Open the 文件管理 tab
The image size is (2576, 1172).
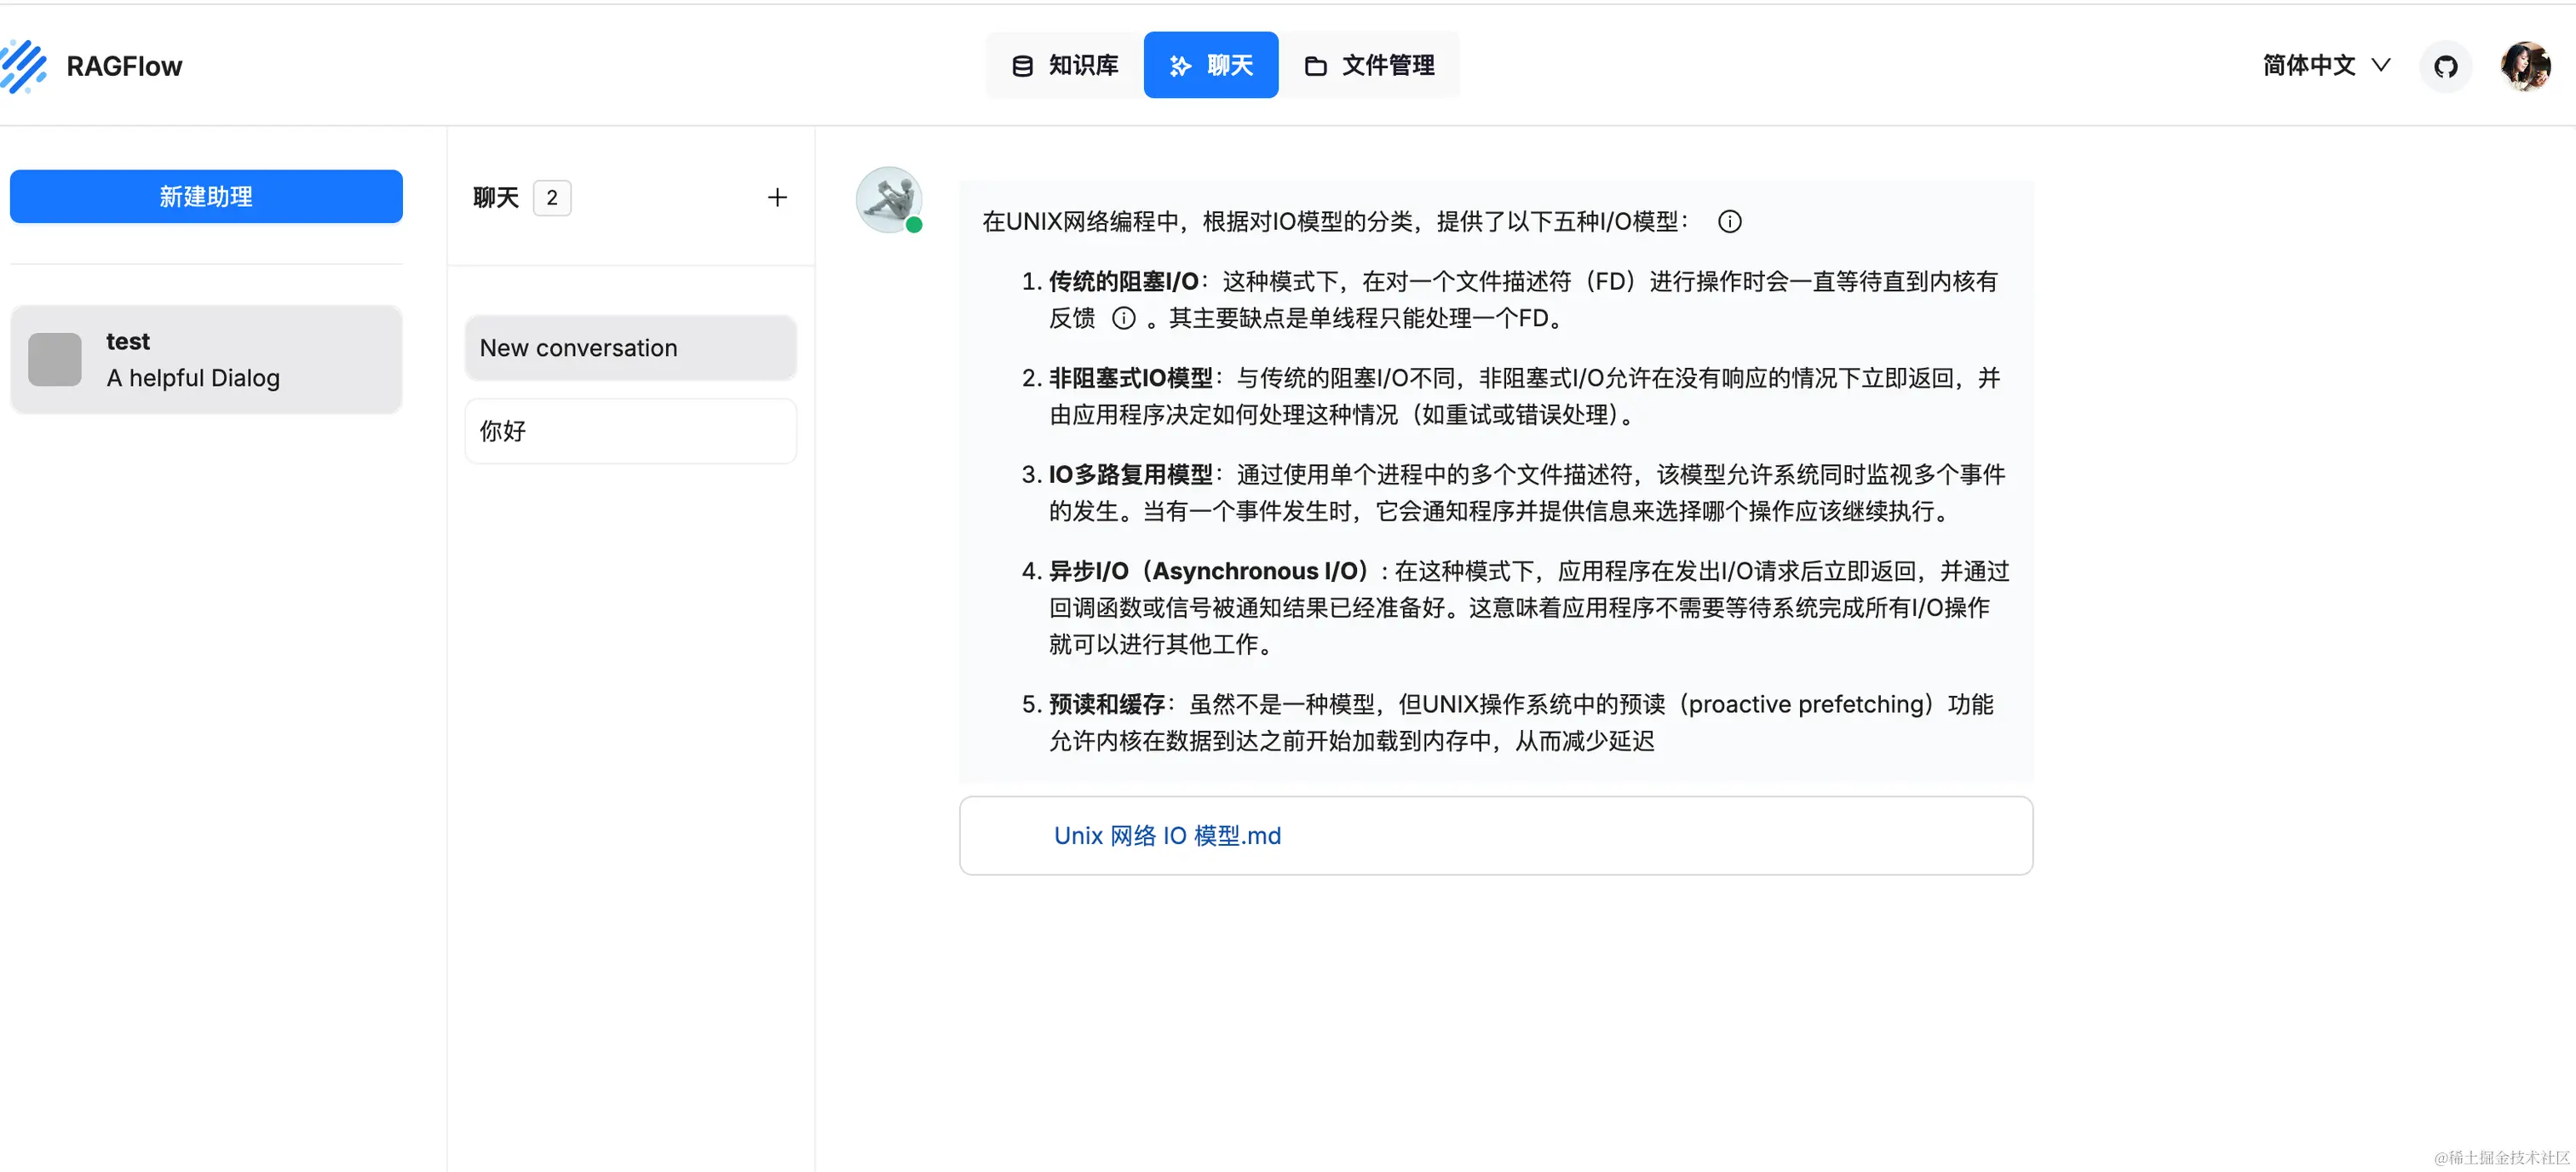click(1369, 66)
